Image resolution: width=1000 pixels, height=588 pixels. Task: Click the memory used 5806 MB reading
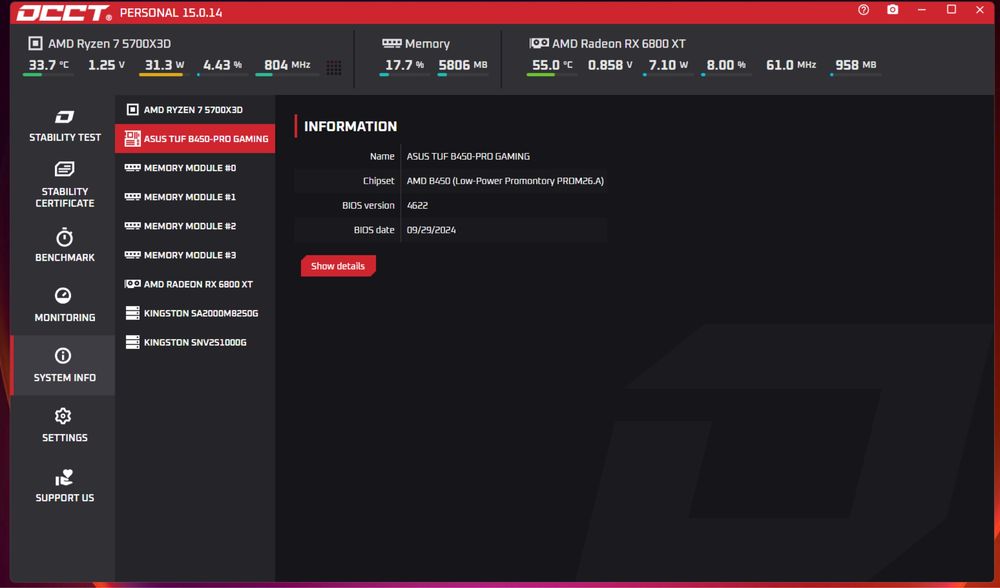pyautogui.click(x=463, y=65)
